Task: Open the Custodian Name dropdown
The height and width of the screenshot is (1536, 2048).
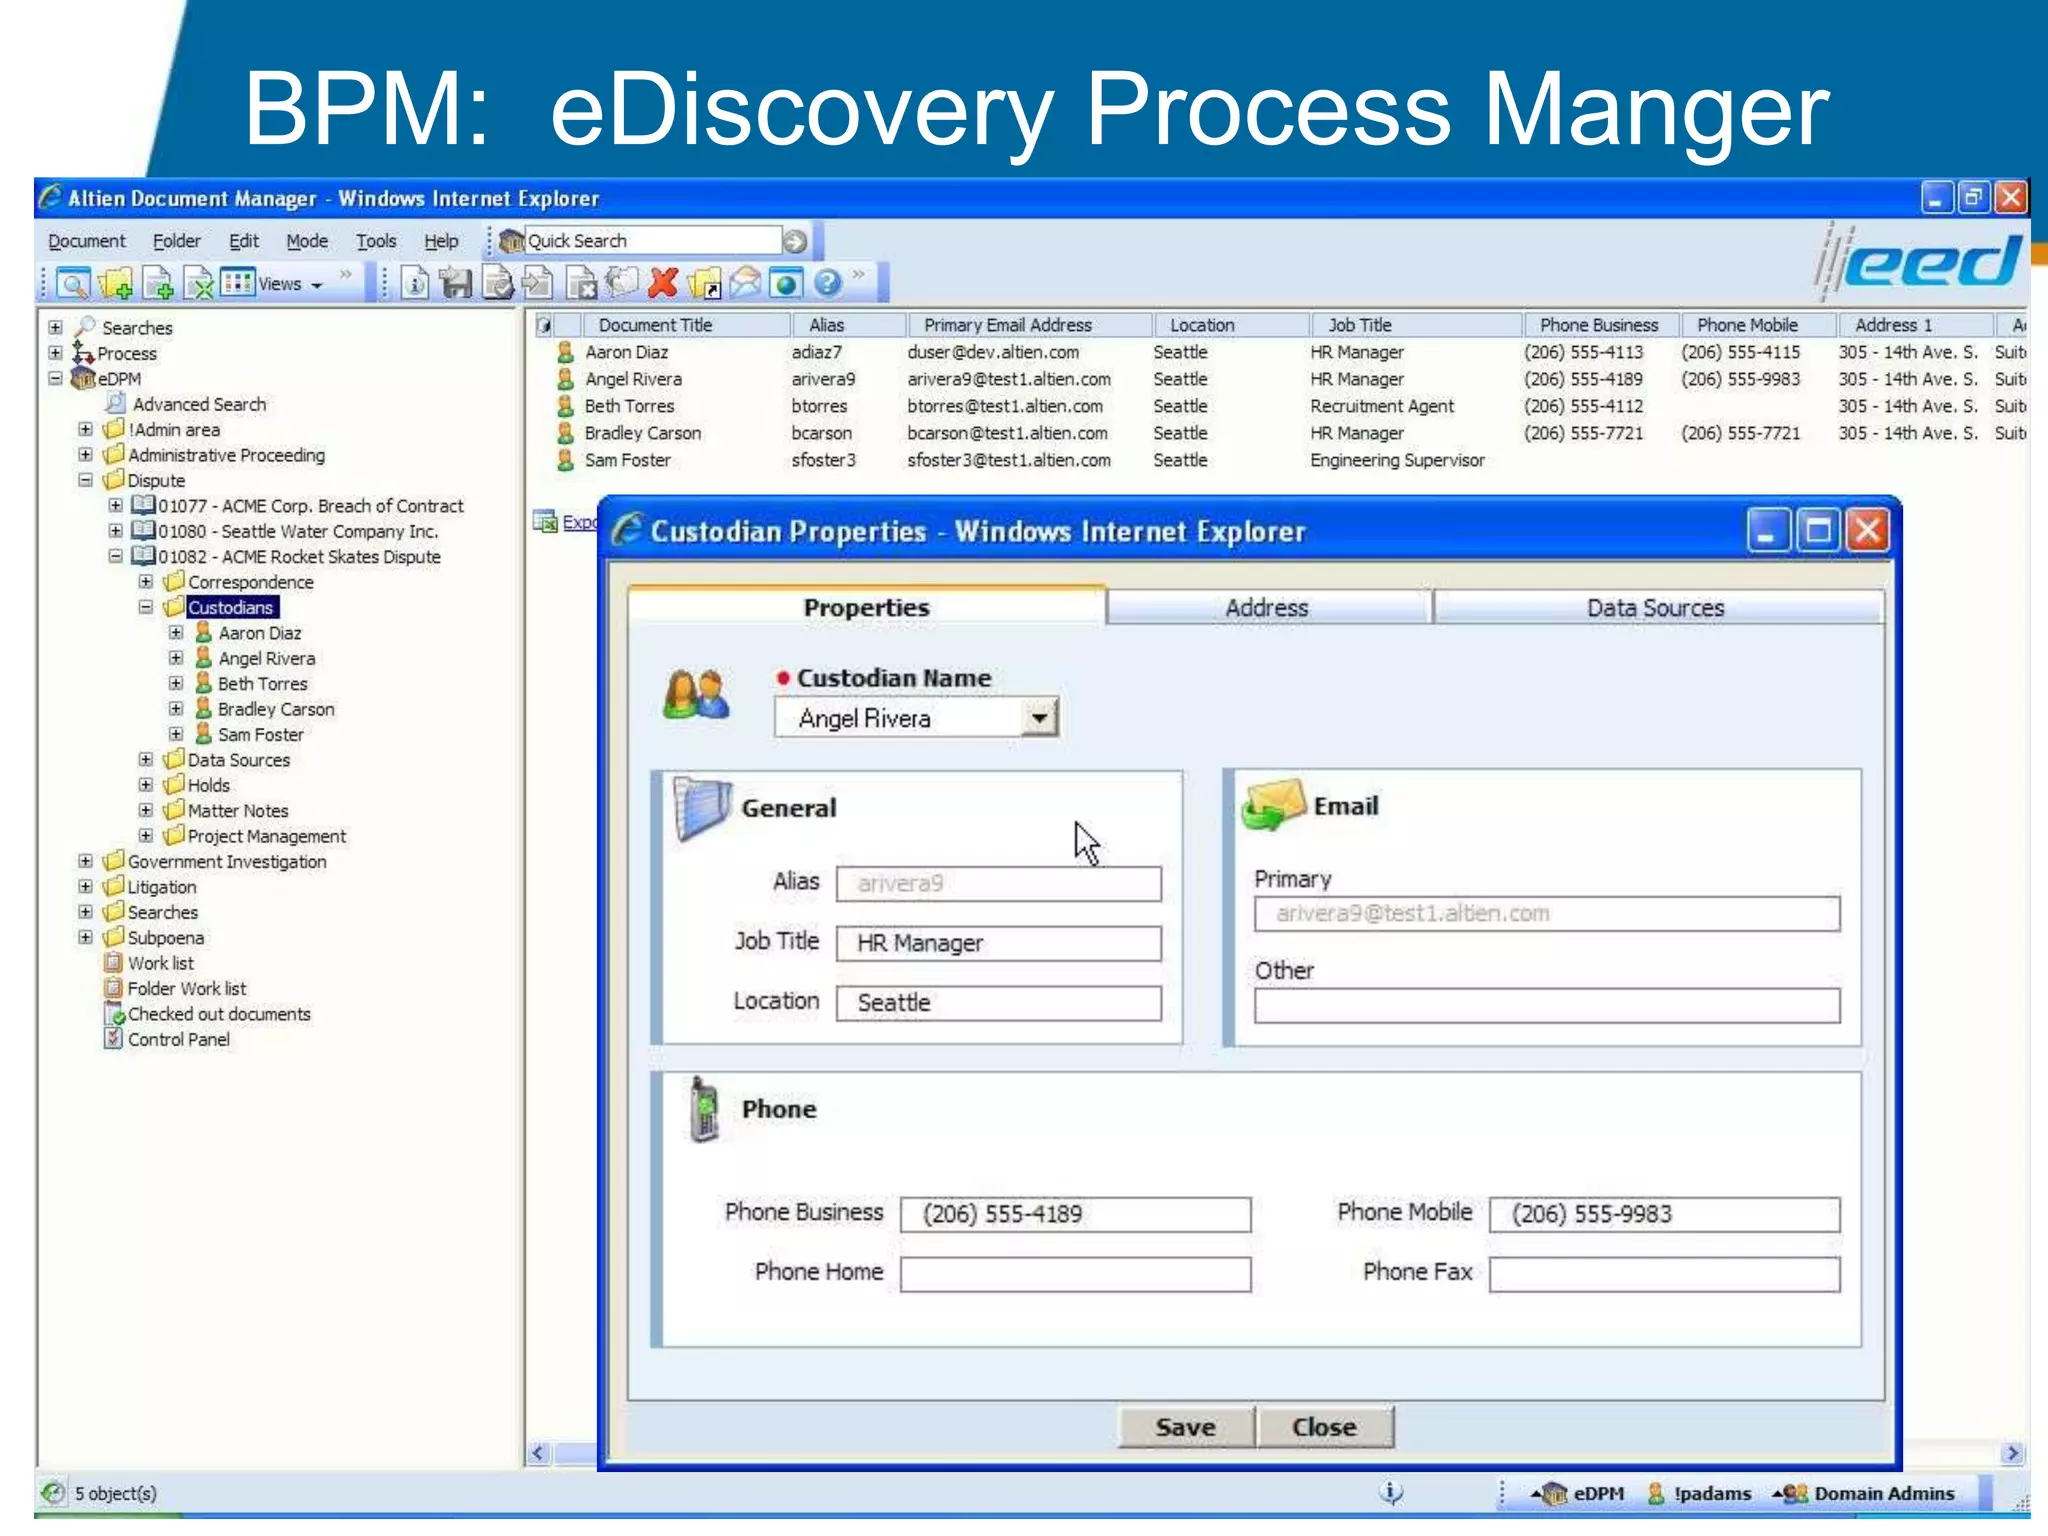Action: tap(1040, 718)
